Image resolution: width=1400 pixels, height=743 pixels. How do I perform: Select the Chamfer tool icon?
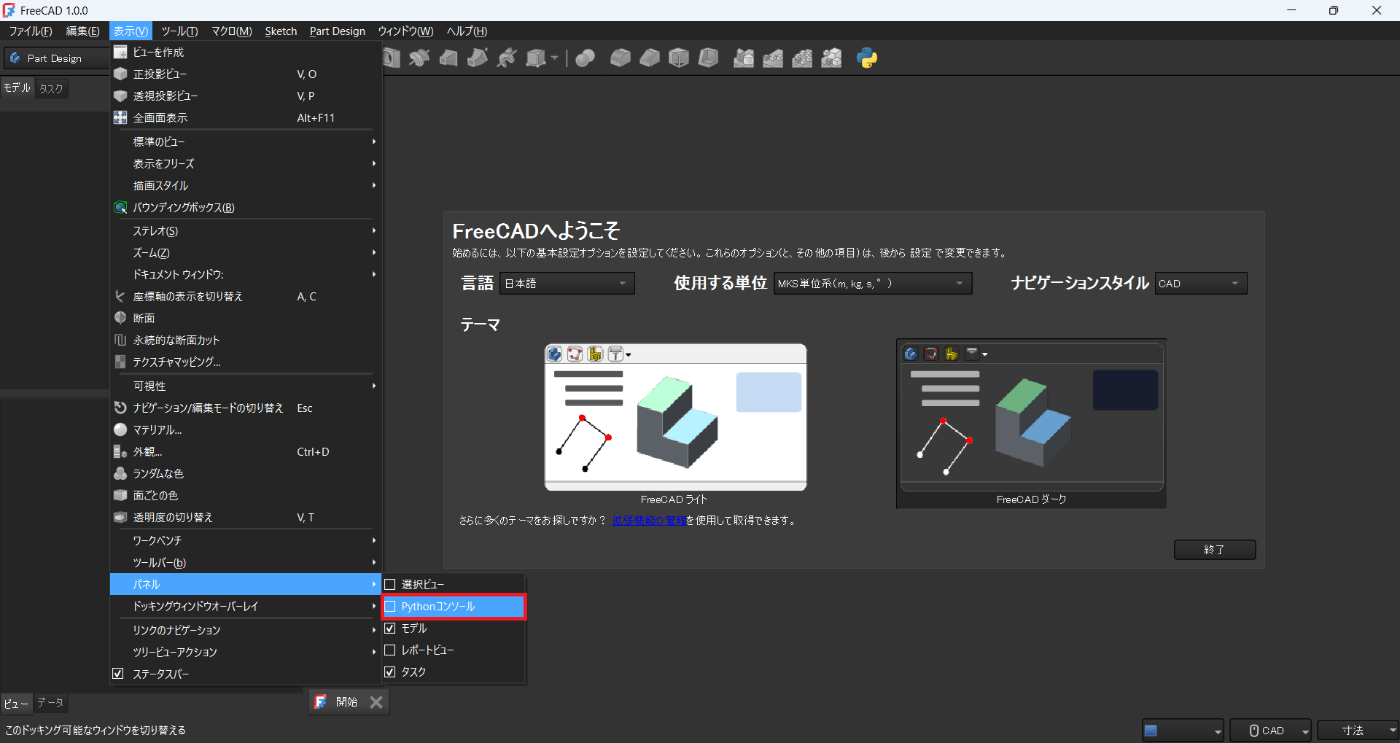pyautogui.click(x=650, y=58)
